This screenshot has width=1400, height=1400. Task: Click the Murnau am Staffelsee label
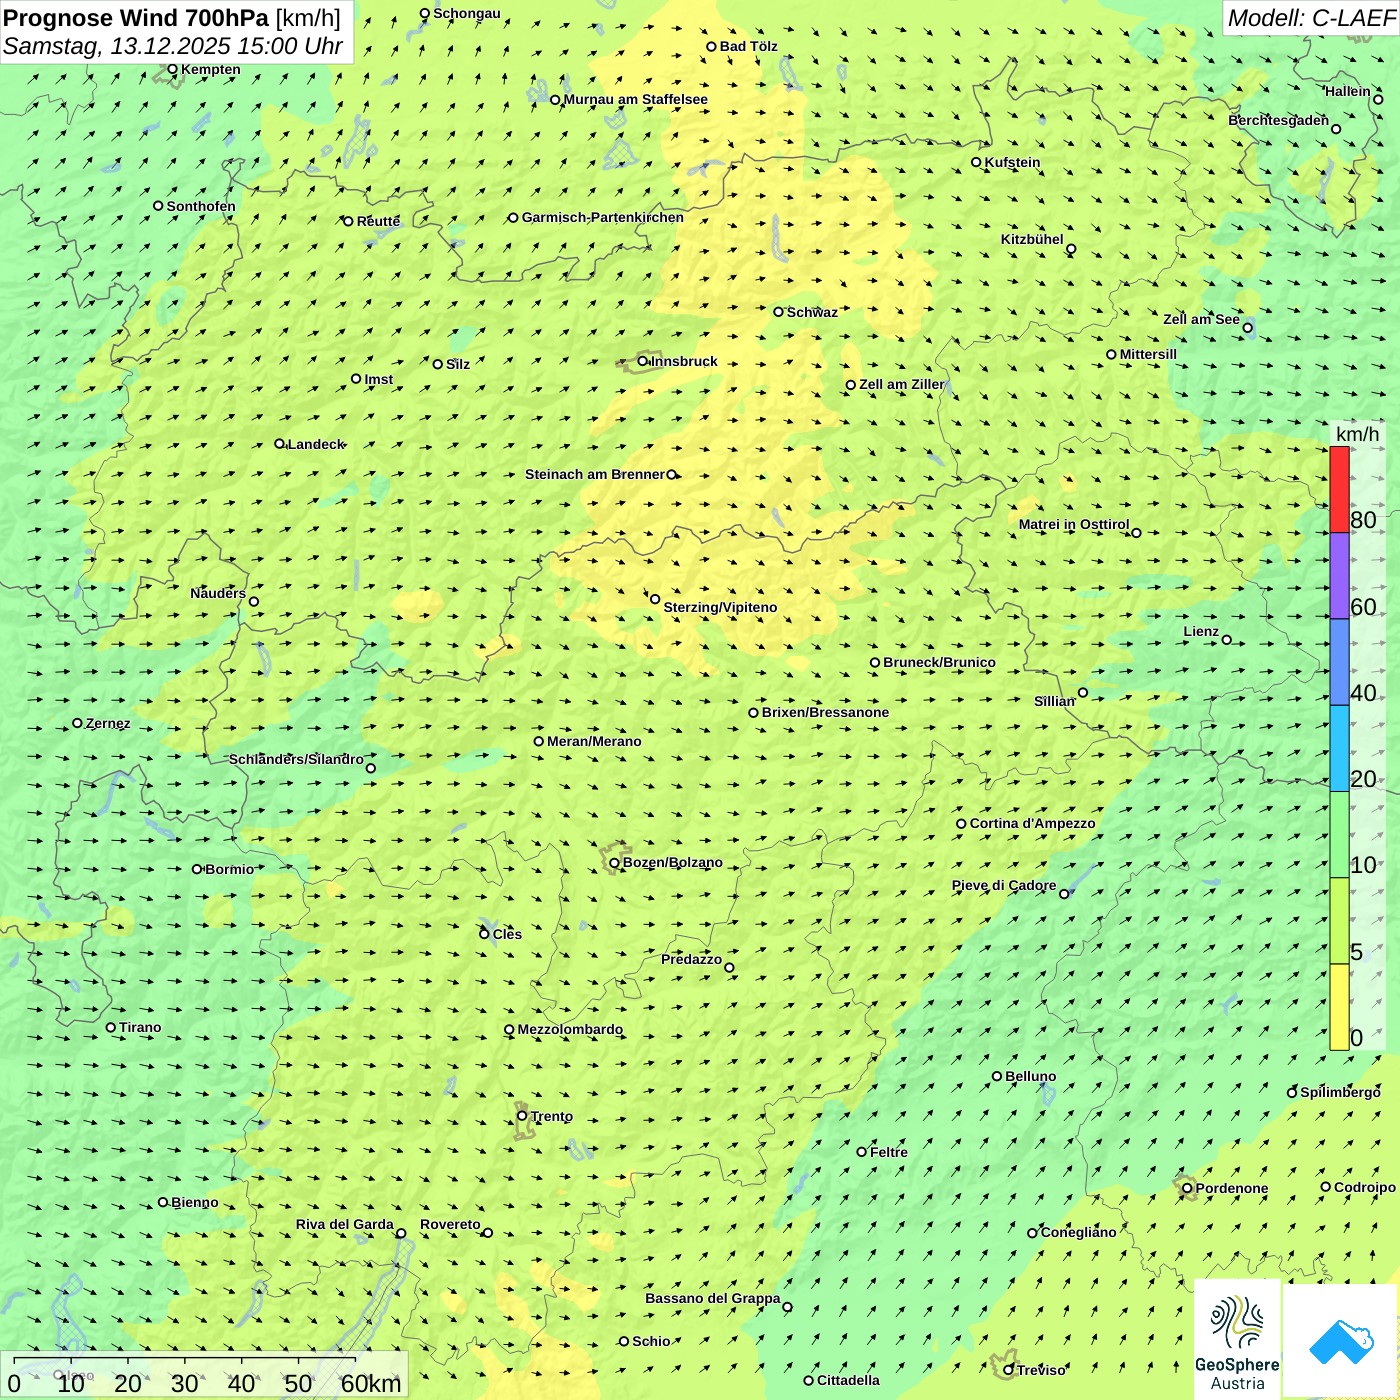[636, 99]
